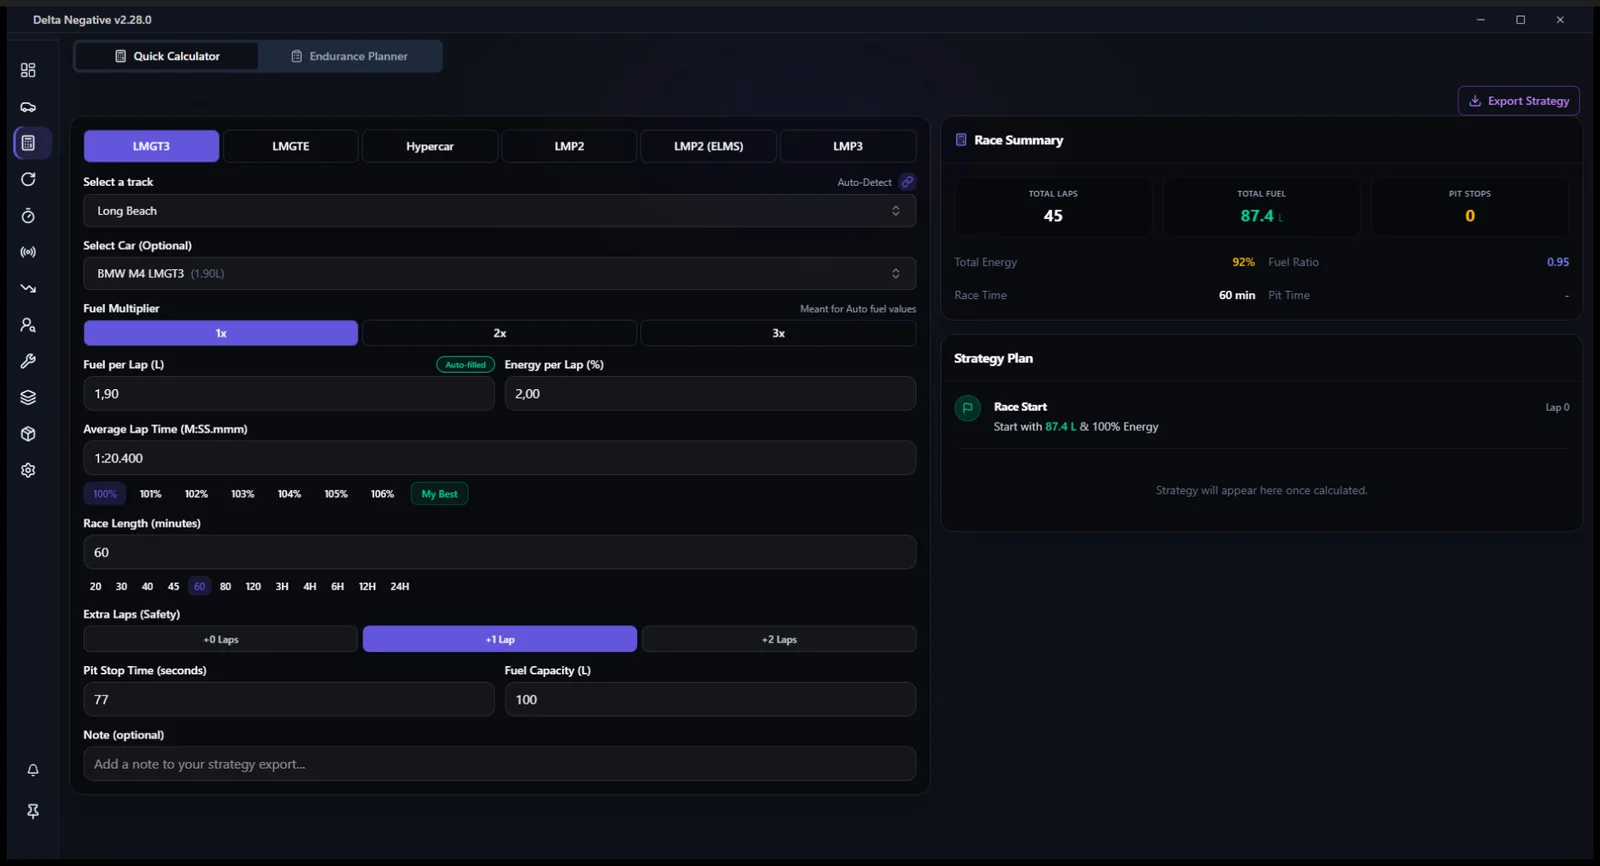This screenshot has width=1600, height=866.
Task: Open the wrench tool sidebar icon
Action: [28, 361]
